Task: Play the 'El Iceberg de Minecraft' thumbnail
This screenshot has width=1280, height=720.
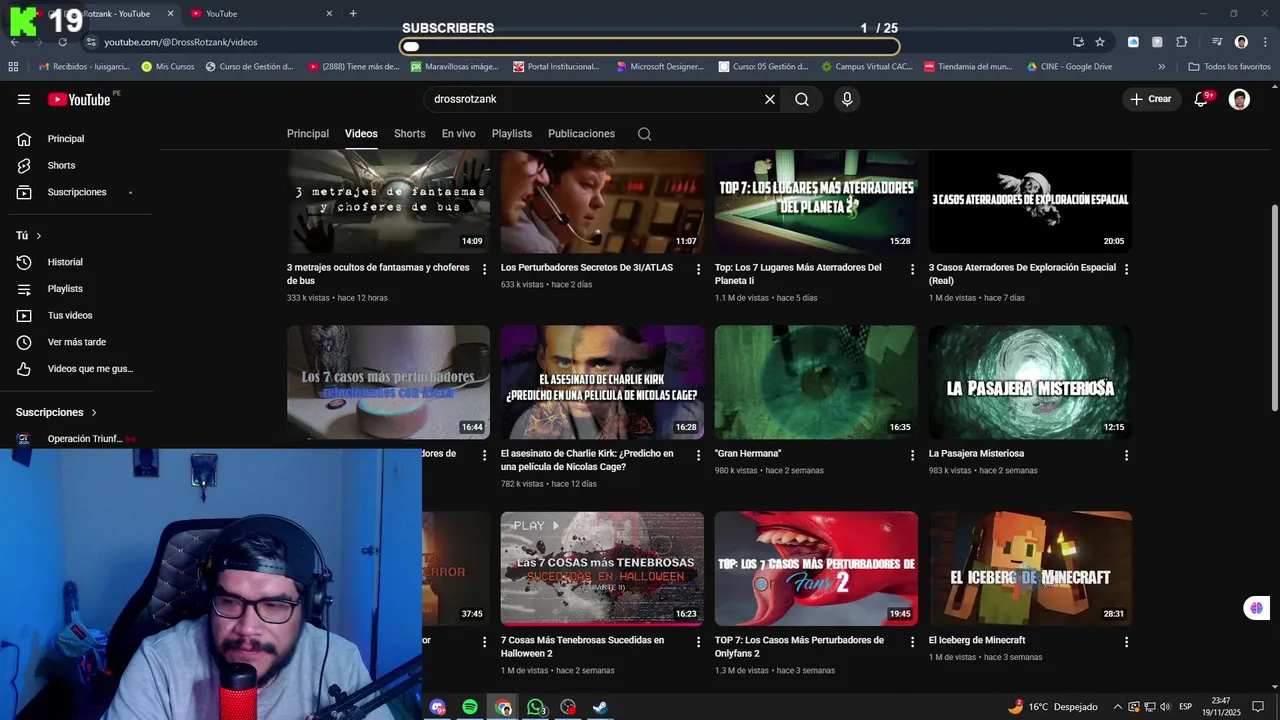Action: pyautogui.click(x=1030, y=568)
